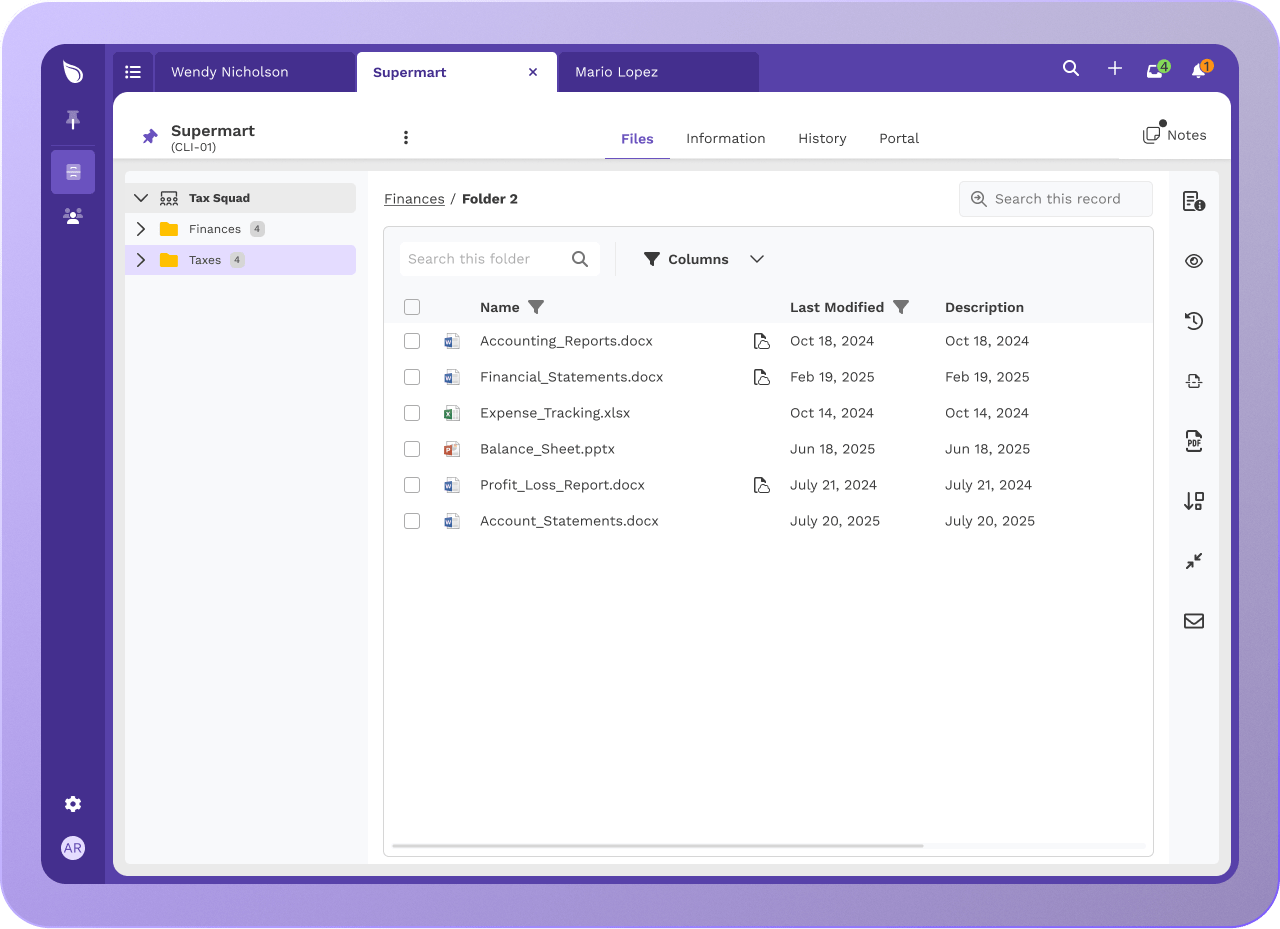This screenshot has width=1280, height=929.
Task: Click the version history clock icon
Action: [1194, 321]
